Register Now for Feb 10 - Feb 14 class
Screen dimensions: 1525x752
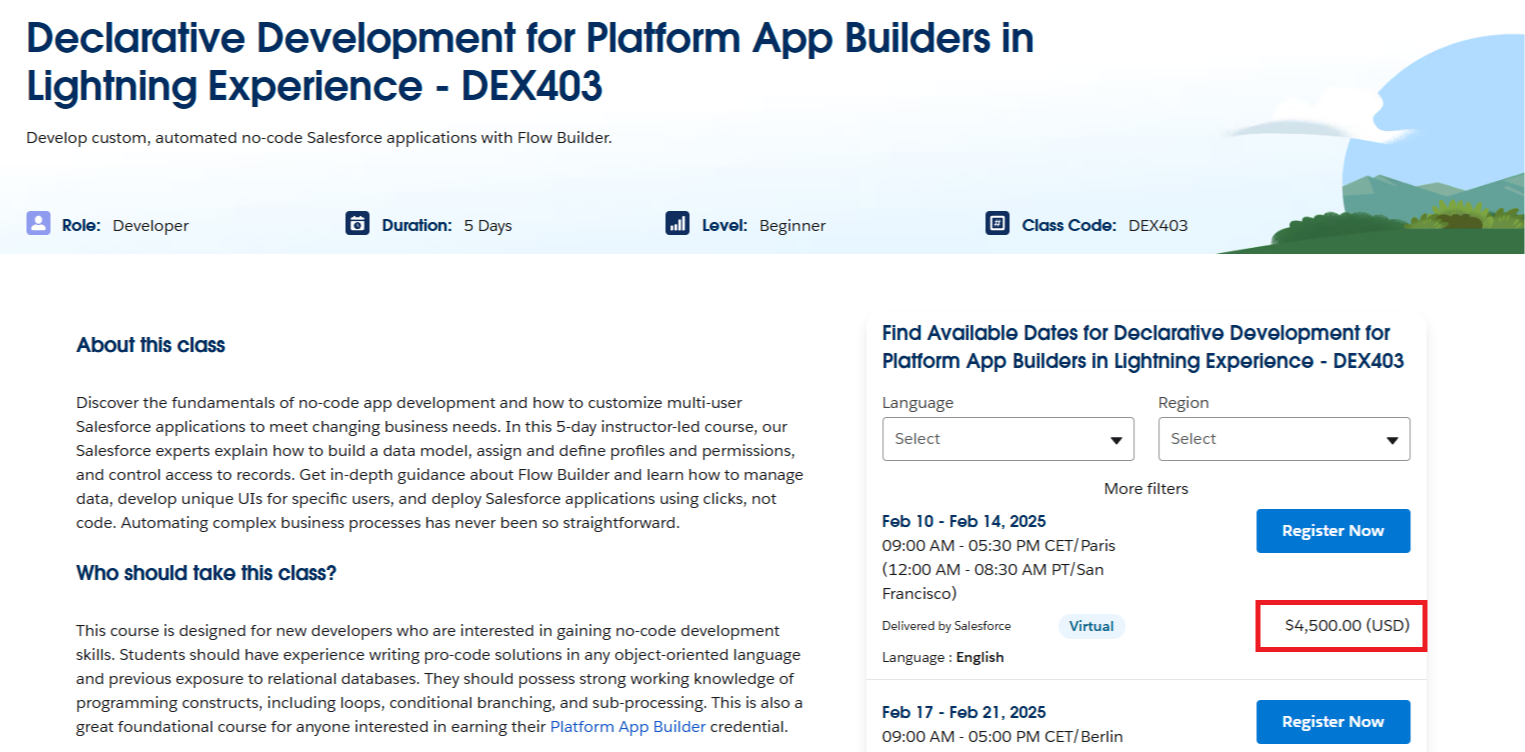(1333, 531)
